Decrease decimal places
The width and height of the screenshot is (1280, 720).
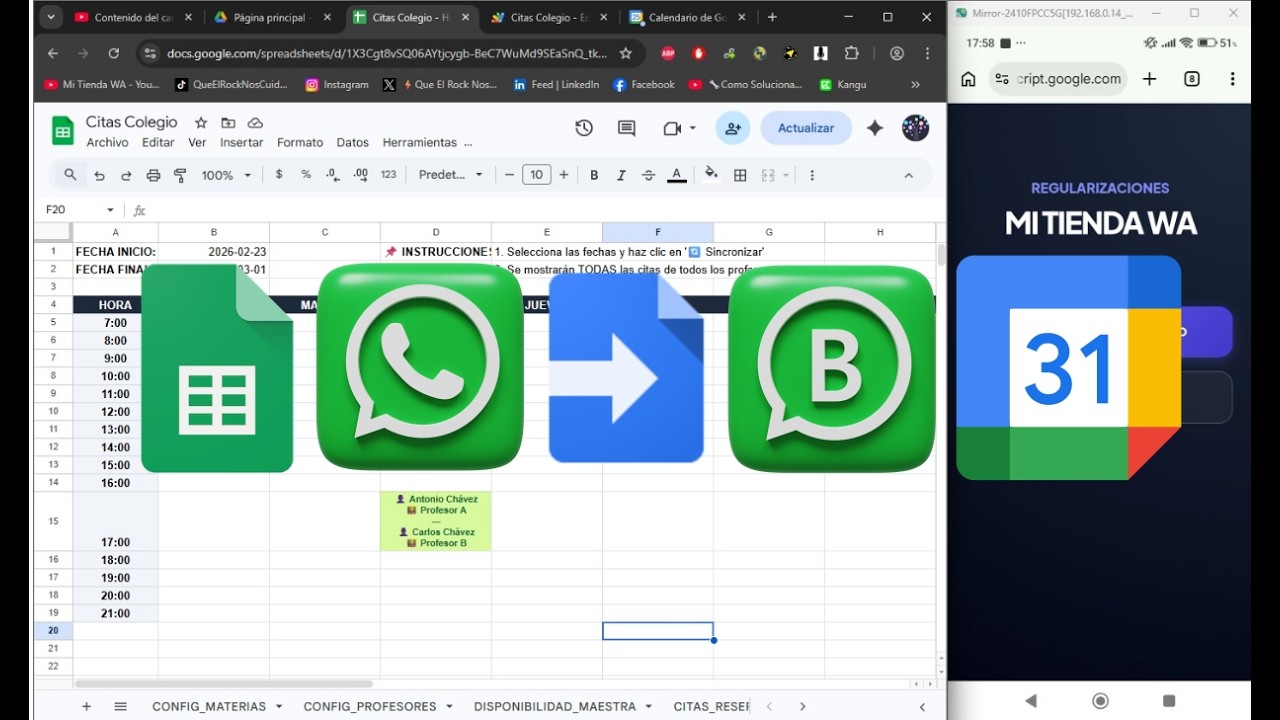tap(333, 174)
